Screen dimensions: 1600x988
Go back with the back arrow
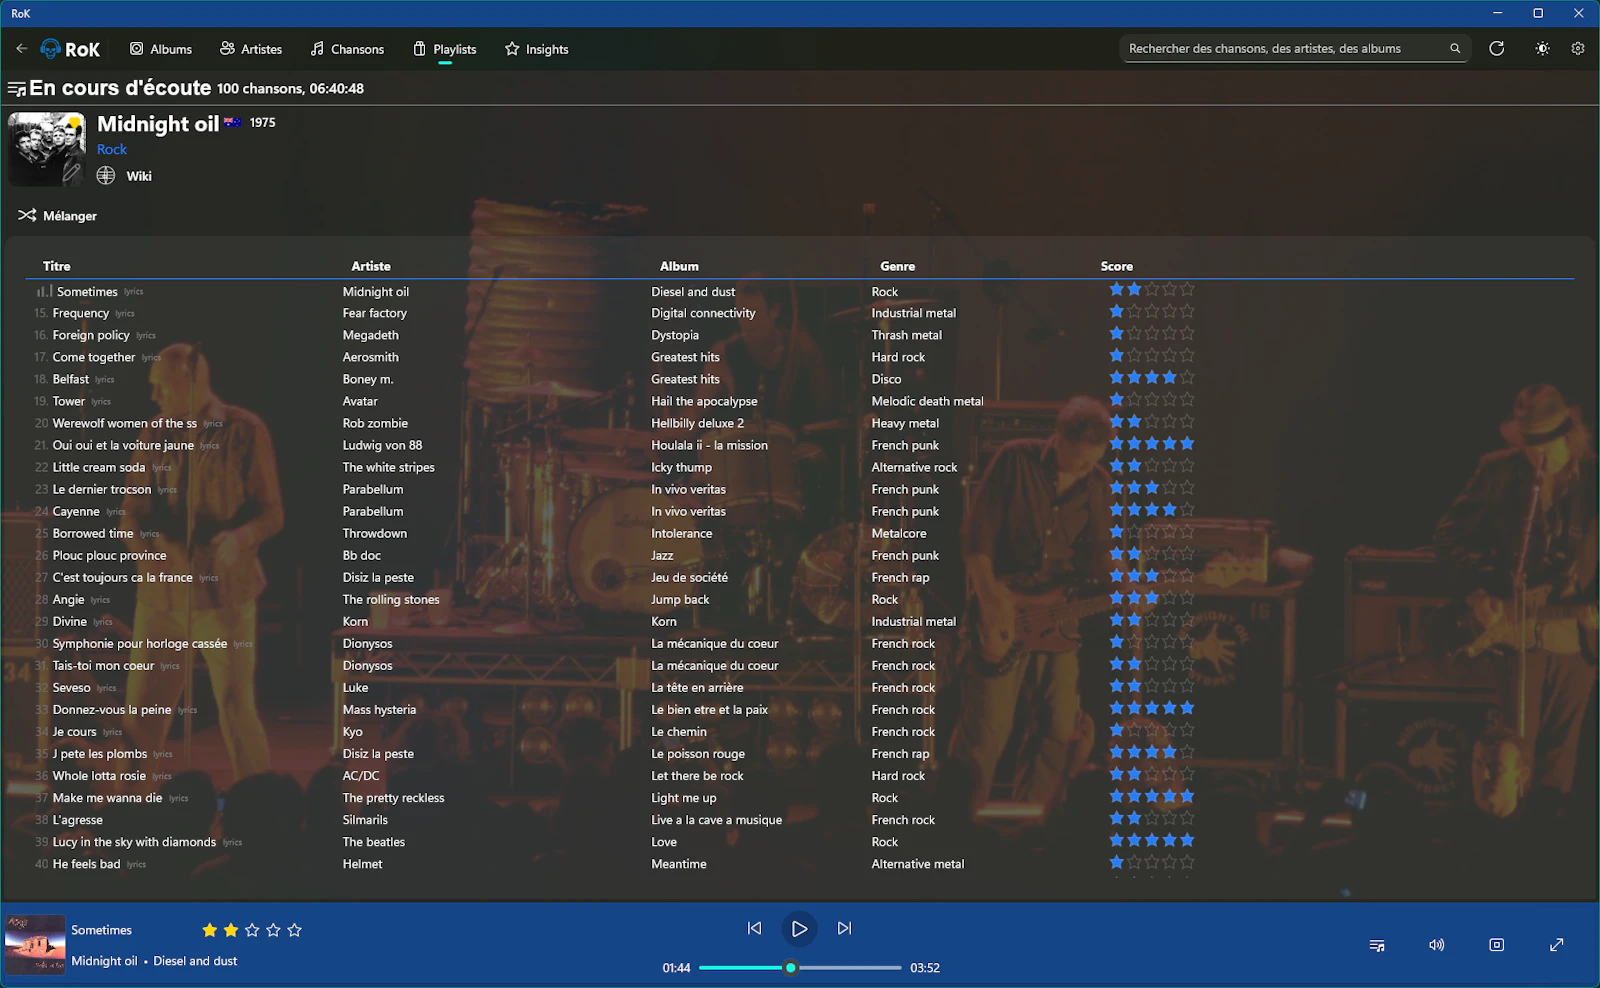click(22, 48)
